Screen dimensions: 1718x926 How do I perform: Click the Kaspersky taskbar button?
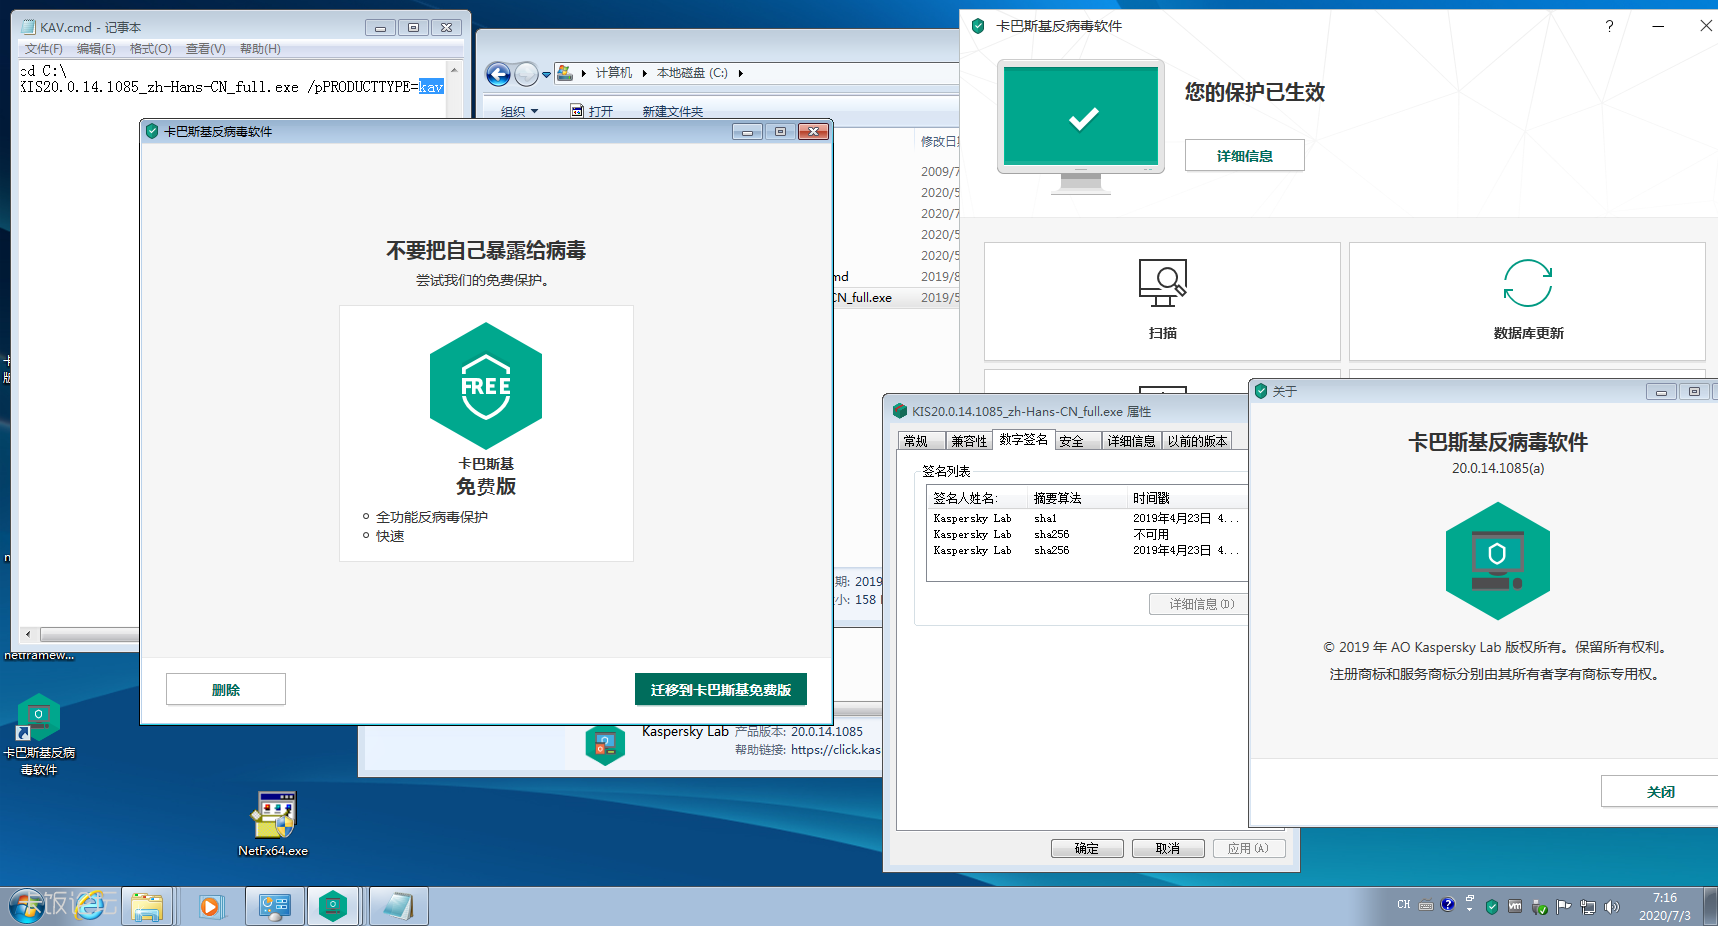[333, 906]
